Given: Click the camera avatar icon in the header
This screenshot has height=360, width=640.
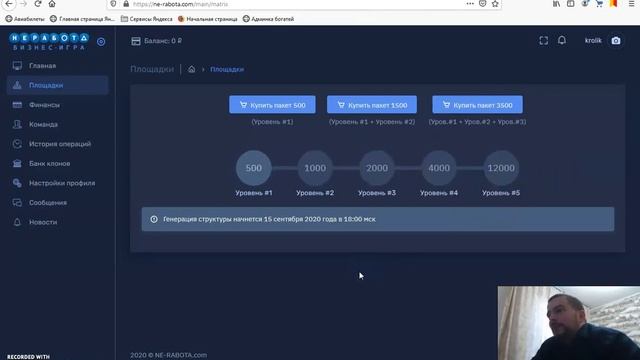Looking at the screenshot, I should pos(616,40).
